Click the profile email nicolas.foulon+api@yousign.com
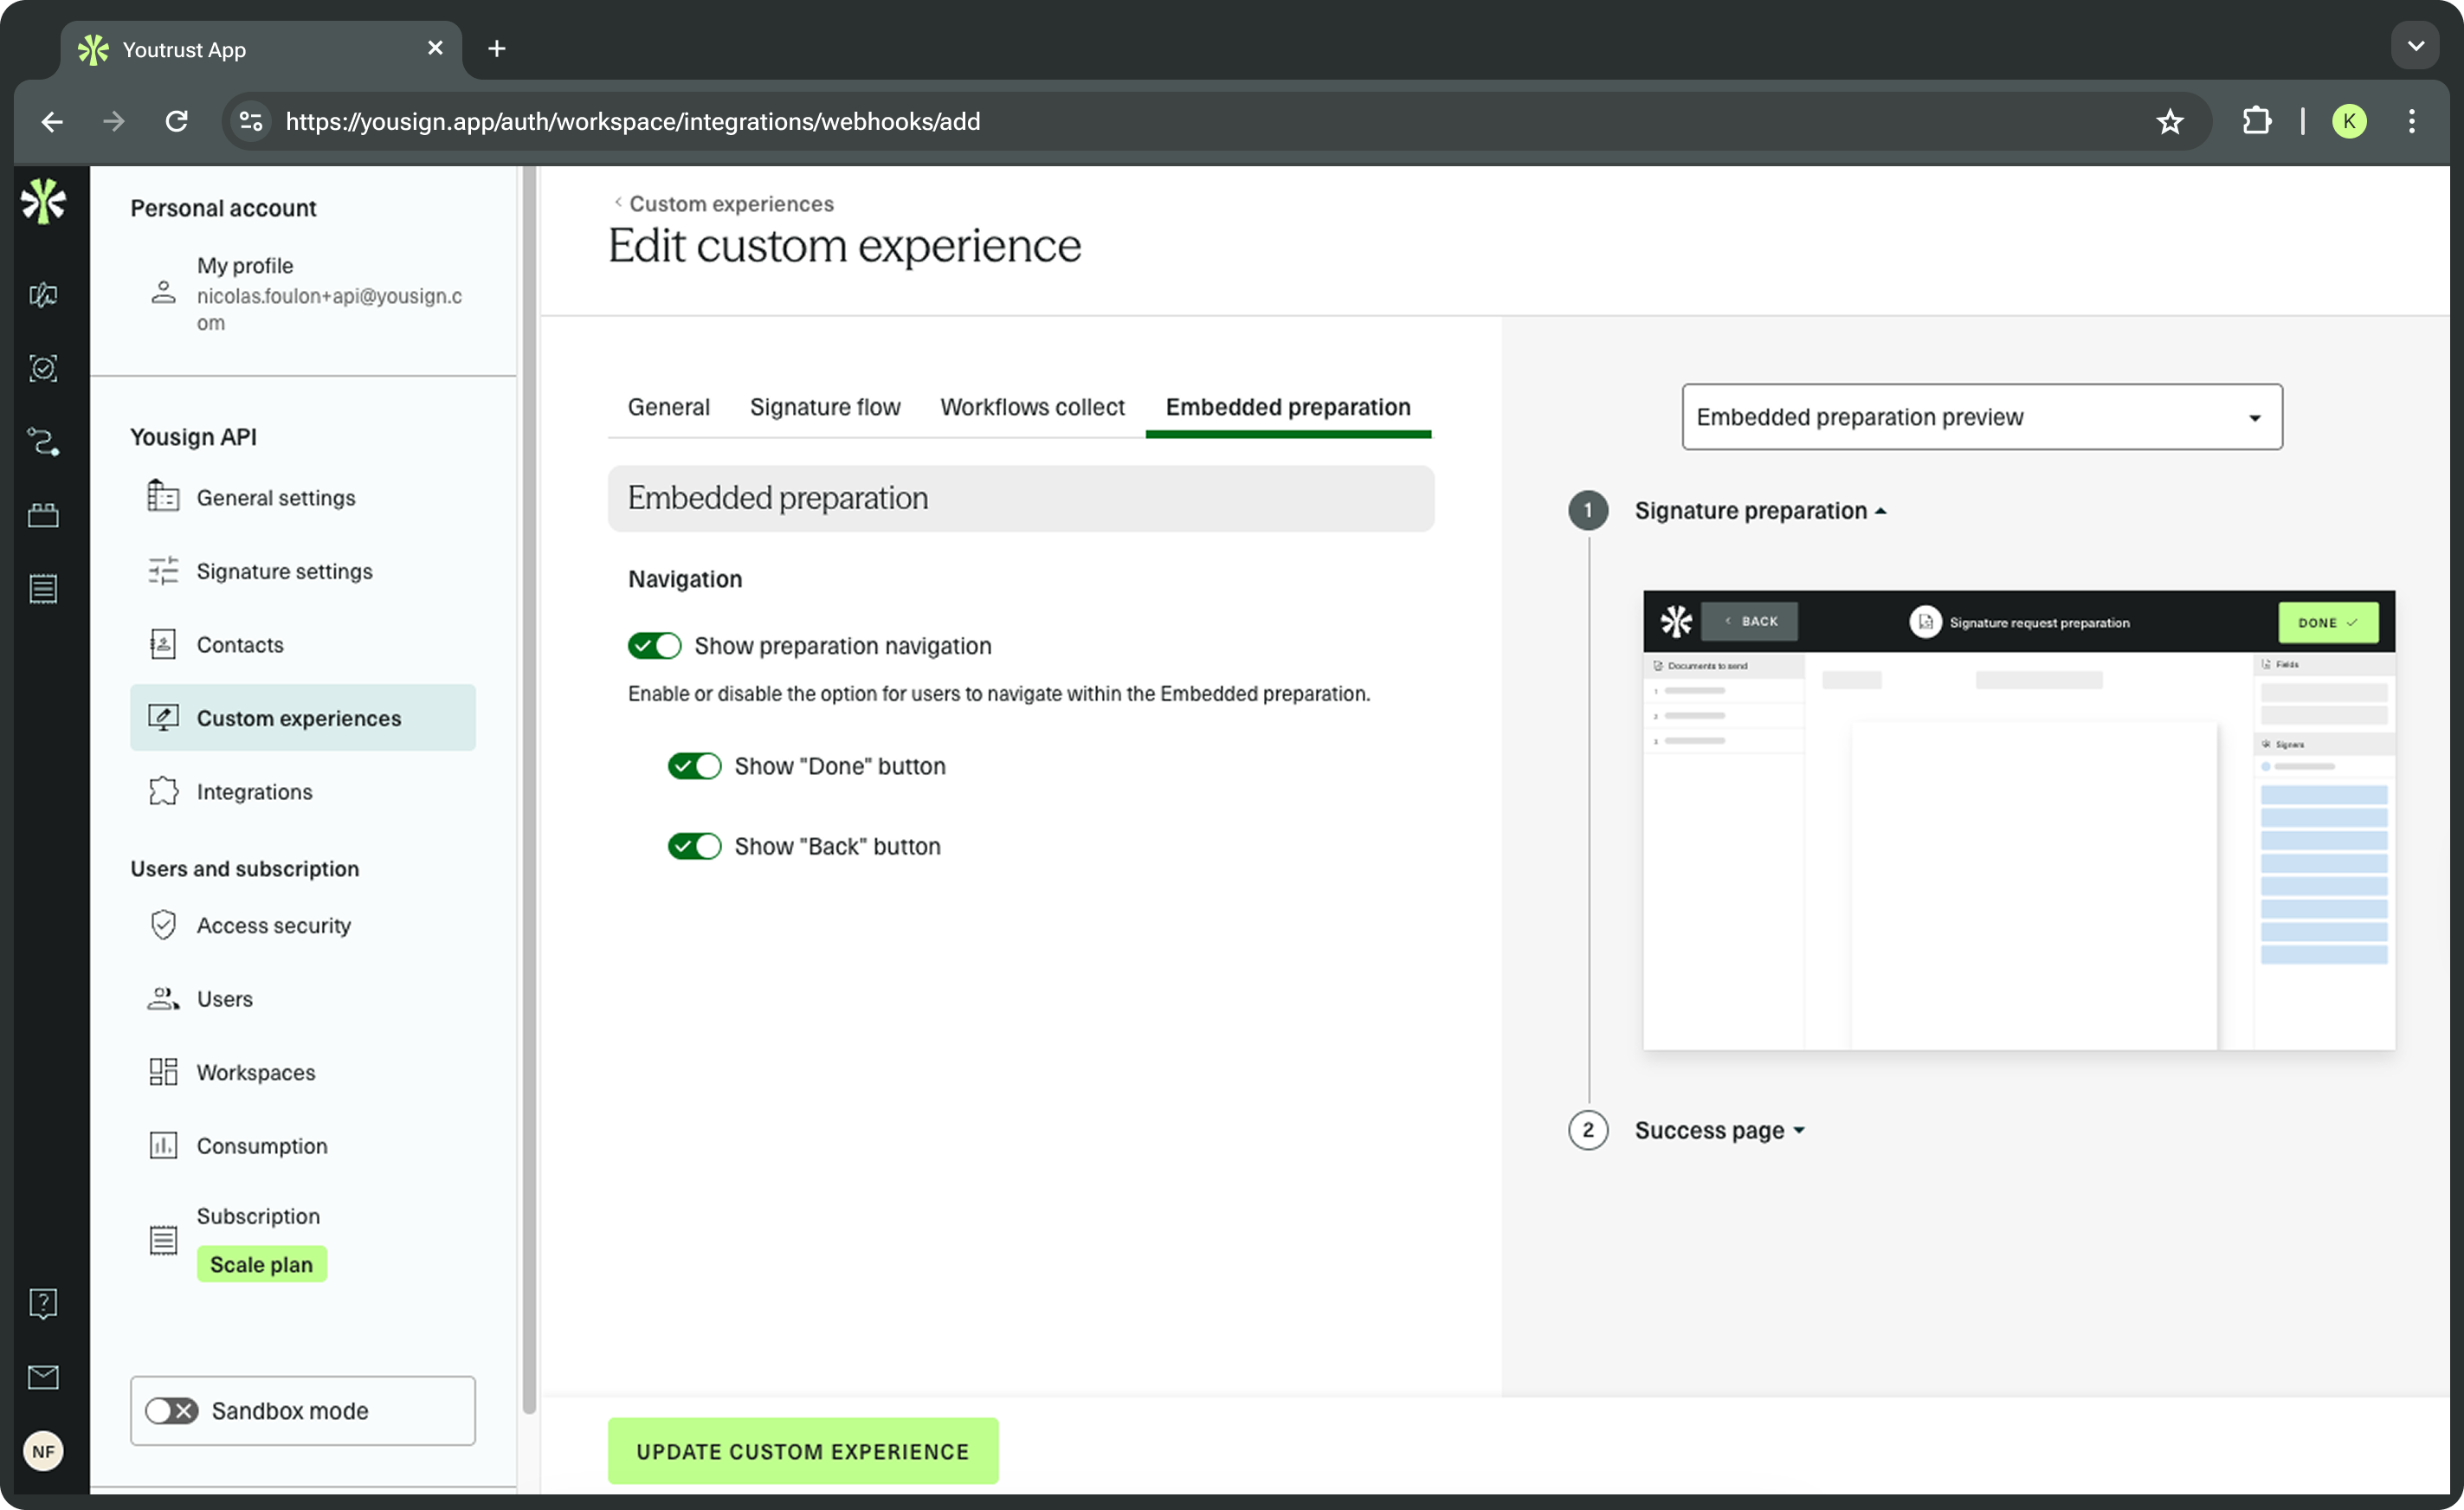This screenshot has height=1510, width=2464. [x=329, y=309]
